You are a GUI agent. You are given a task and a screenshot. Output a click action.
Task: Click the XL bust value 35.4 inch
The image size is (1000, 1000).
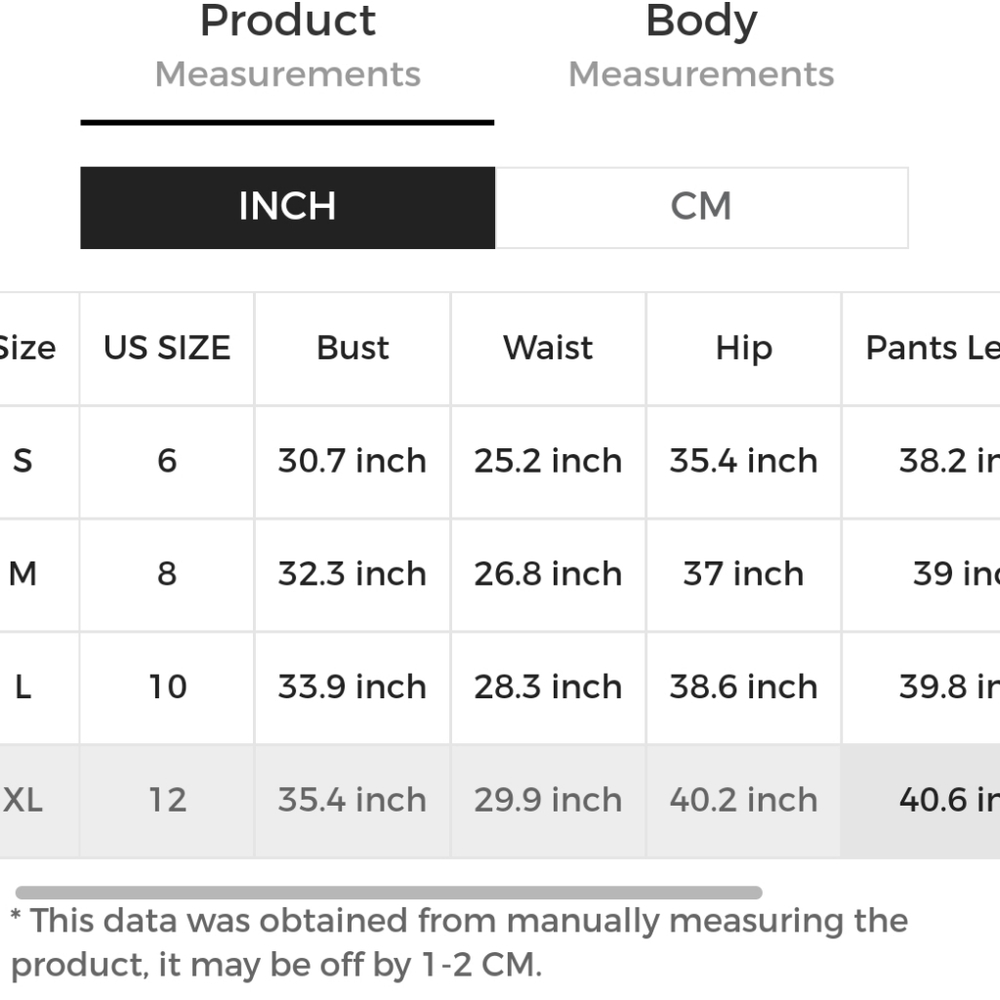[353, 800]
